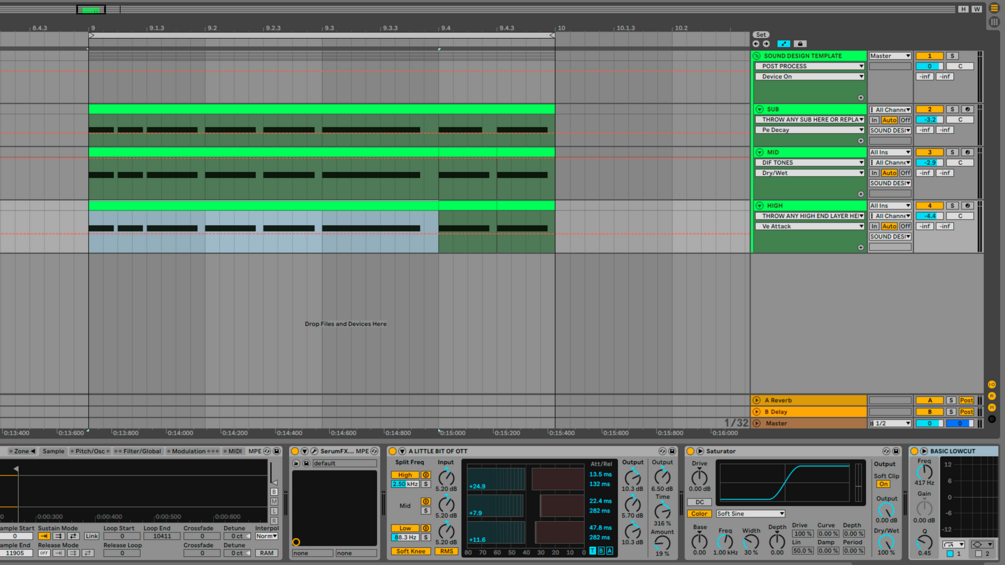Click the A Reverb return track play icon
This screenshot has width=1005, height=565.
(x=757, y=400)
